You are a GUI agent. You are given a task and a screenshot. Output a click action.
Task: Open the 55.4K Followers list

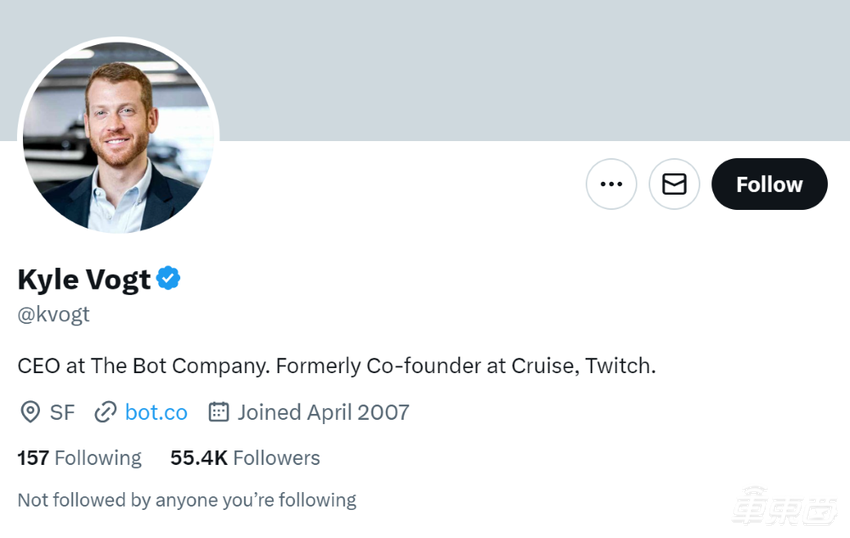pos(245,458)
